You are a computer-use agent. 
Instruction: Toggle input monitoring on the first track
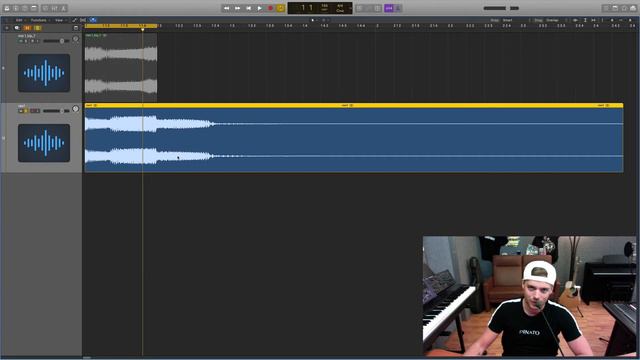click(x=38, y=41)
